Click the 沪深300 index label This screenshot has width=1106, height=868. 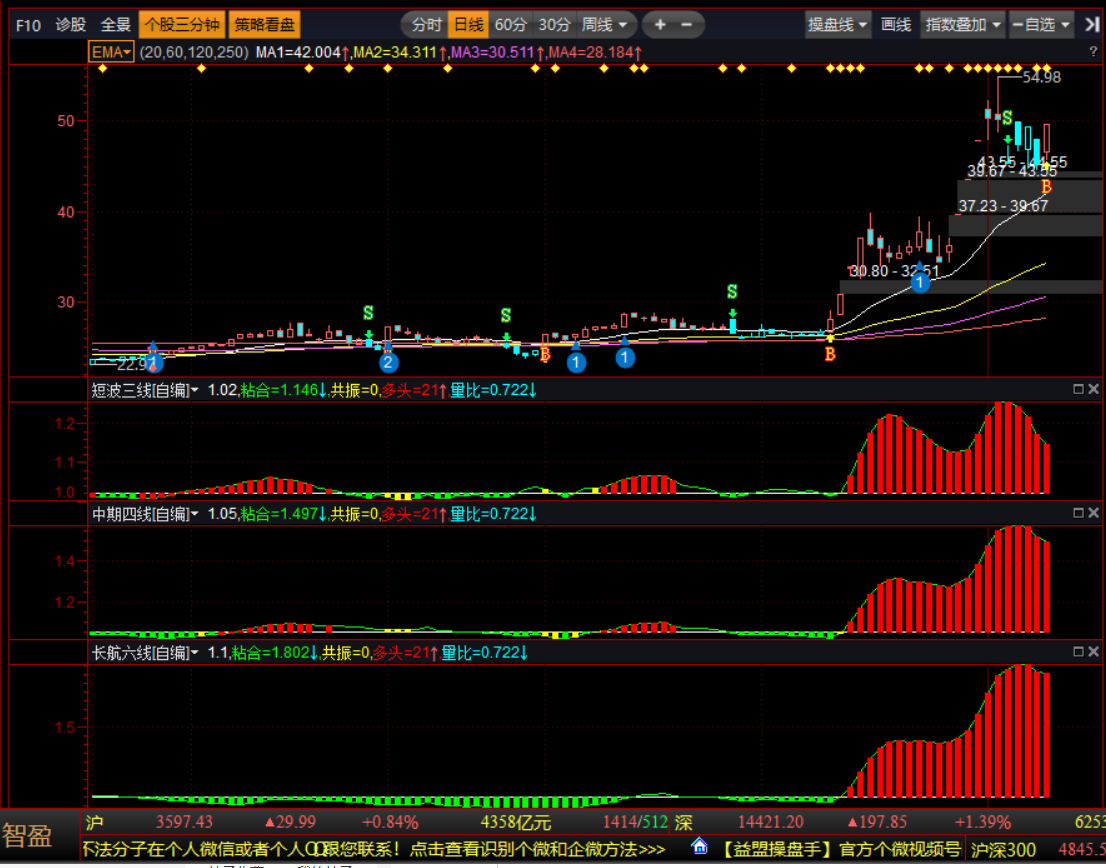click(1004, 850)
